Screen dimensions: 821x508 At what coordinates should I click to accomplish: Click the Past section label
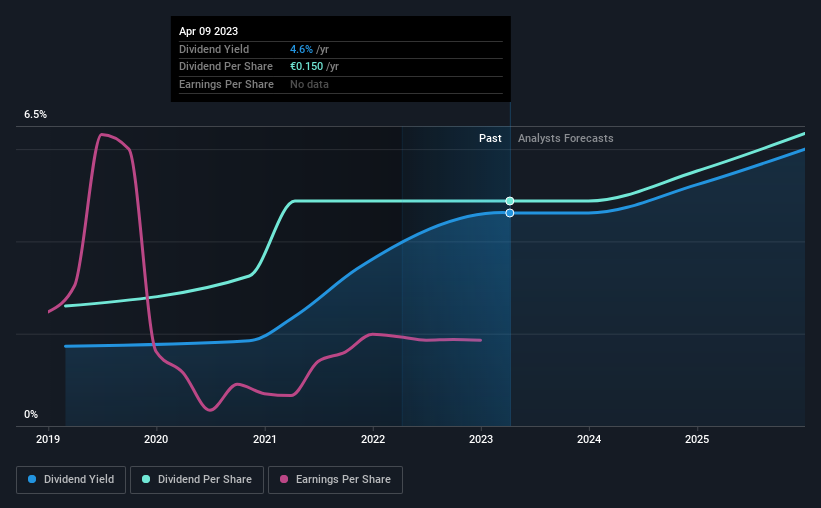point(490,138)
